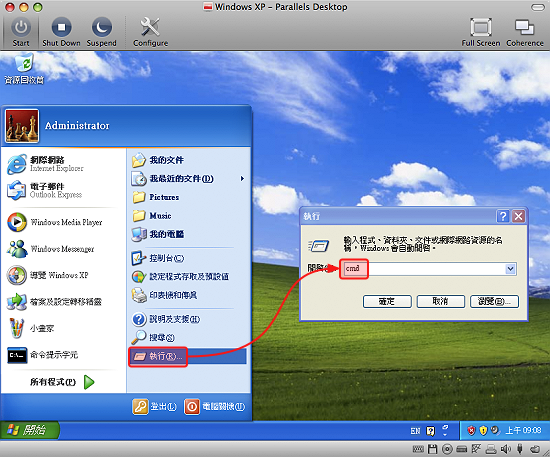Click the Run dialog help question button
Viewport: 550px width, 457px height.
click(502, 216)
